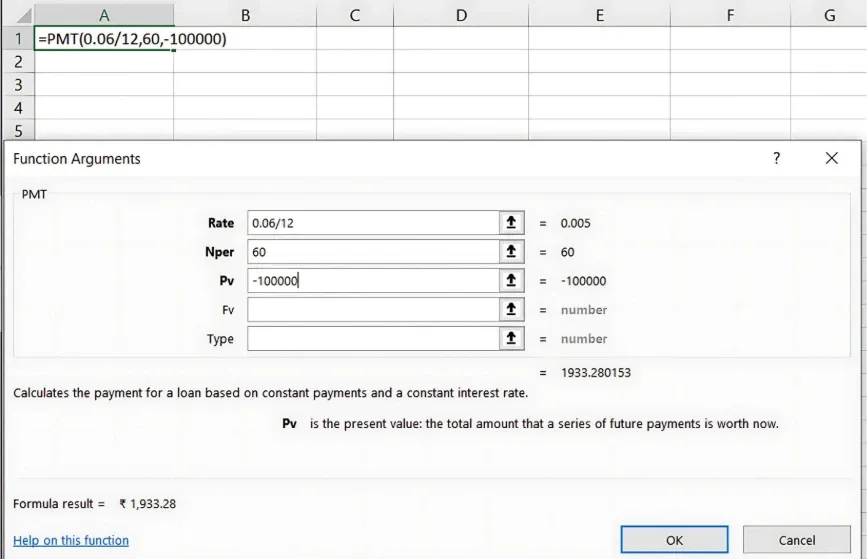This screenshot has height=559, width=867.
Task: Select column B header
Action: pos(245,15)
